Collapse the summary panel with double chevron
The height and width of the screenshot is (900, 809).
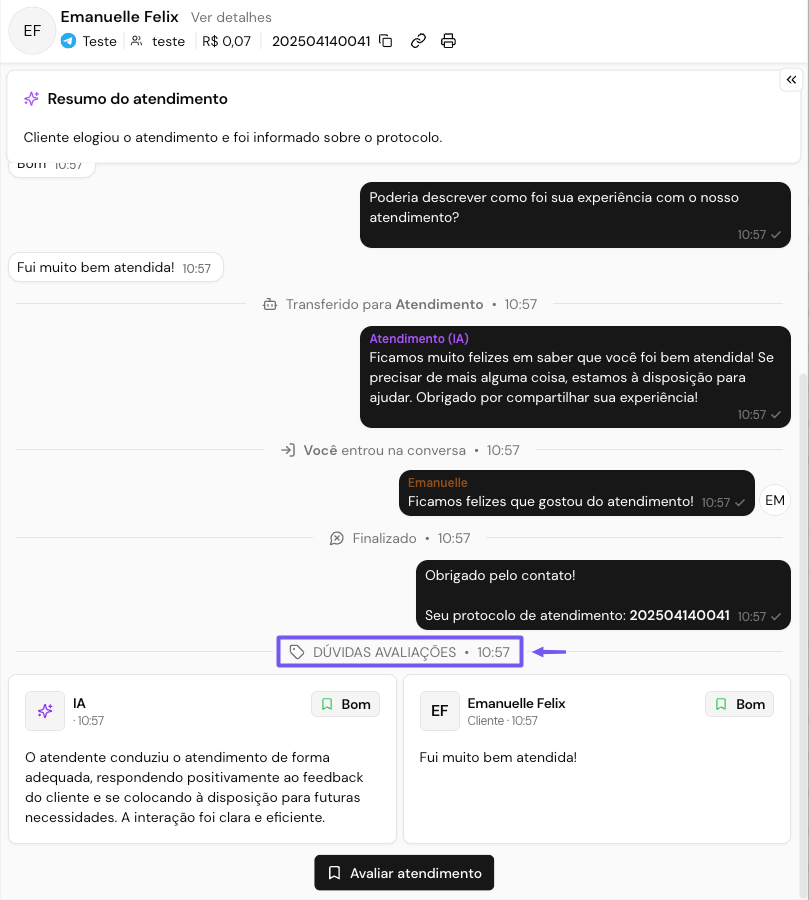(x=791, y=80)
